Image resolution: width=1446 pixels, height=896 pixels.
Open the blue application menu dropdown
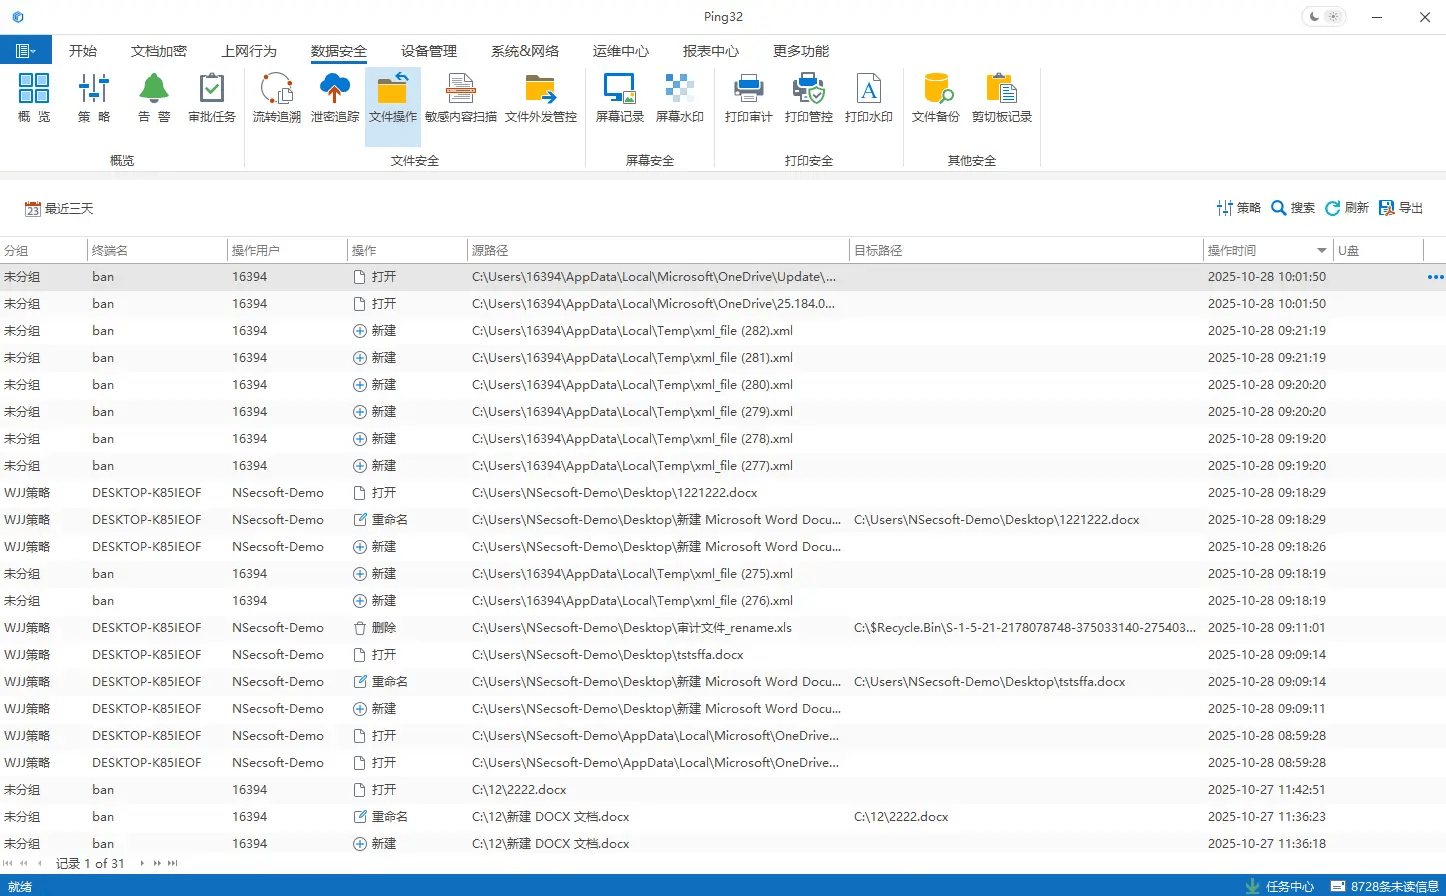[x=25, y=51]
